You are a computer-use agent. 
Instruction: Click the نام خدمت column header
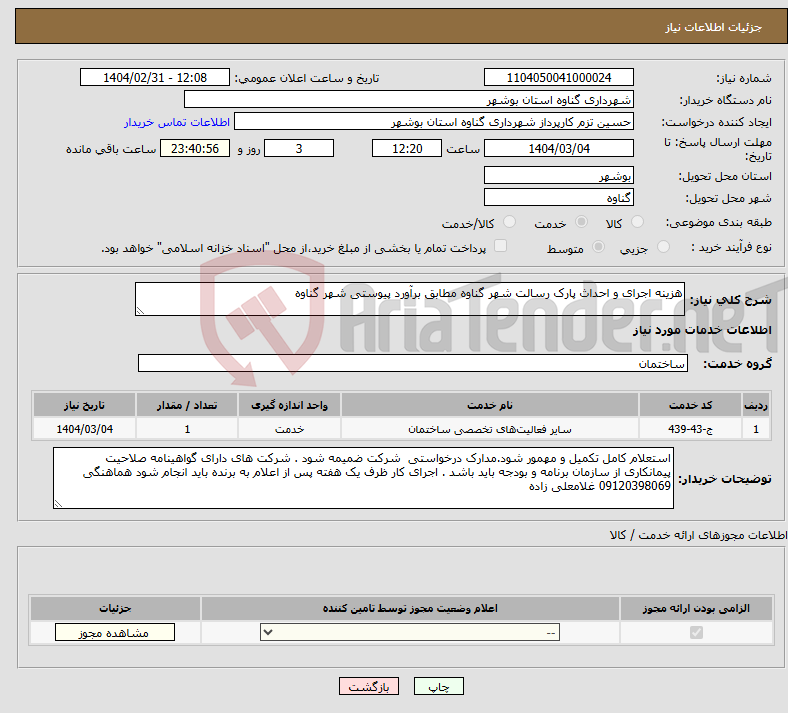click(489, 405)
